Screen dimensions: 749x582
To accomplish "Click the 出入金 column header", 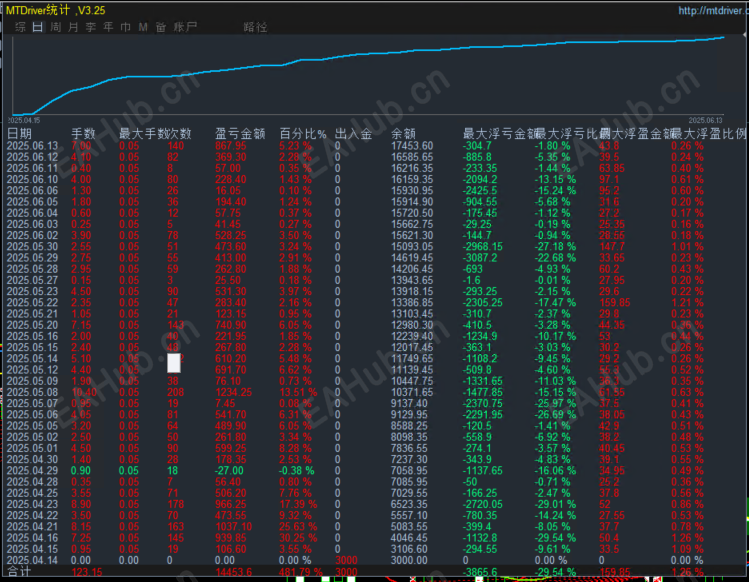I will tap(353, 134).
